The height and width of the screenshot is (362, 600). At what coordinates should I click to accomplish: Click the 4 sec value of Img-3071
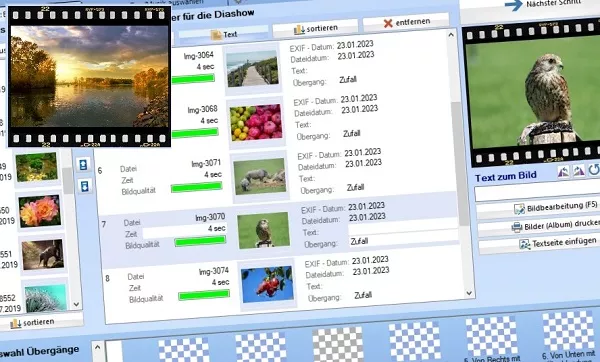tap(213, 175)
